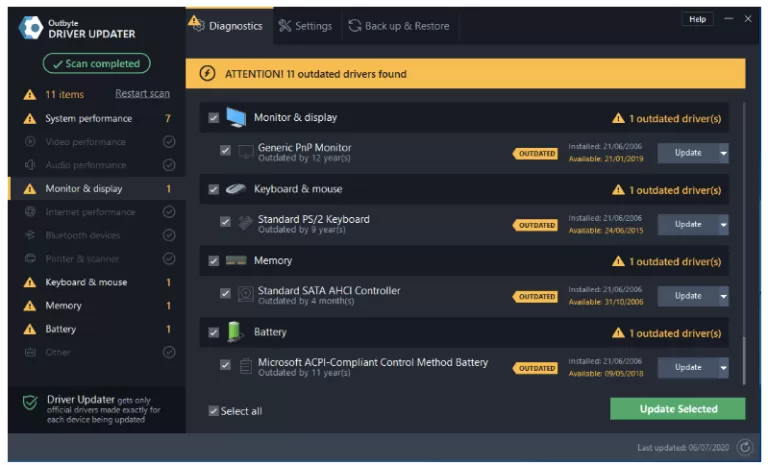Click the warning icon beside 11 items
The width and height of the screenshot is (768, 465).
click(30, 95)
